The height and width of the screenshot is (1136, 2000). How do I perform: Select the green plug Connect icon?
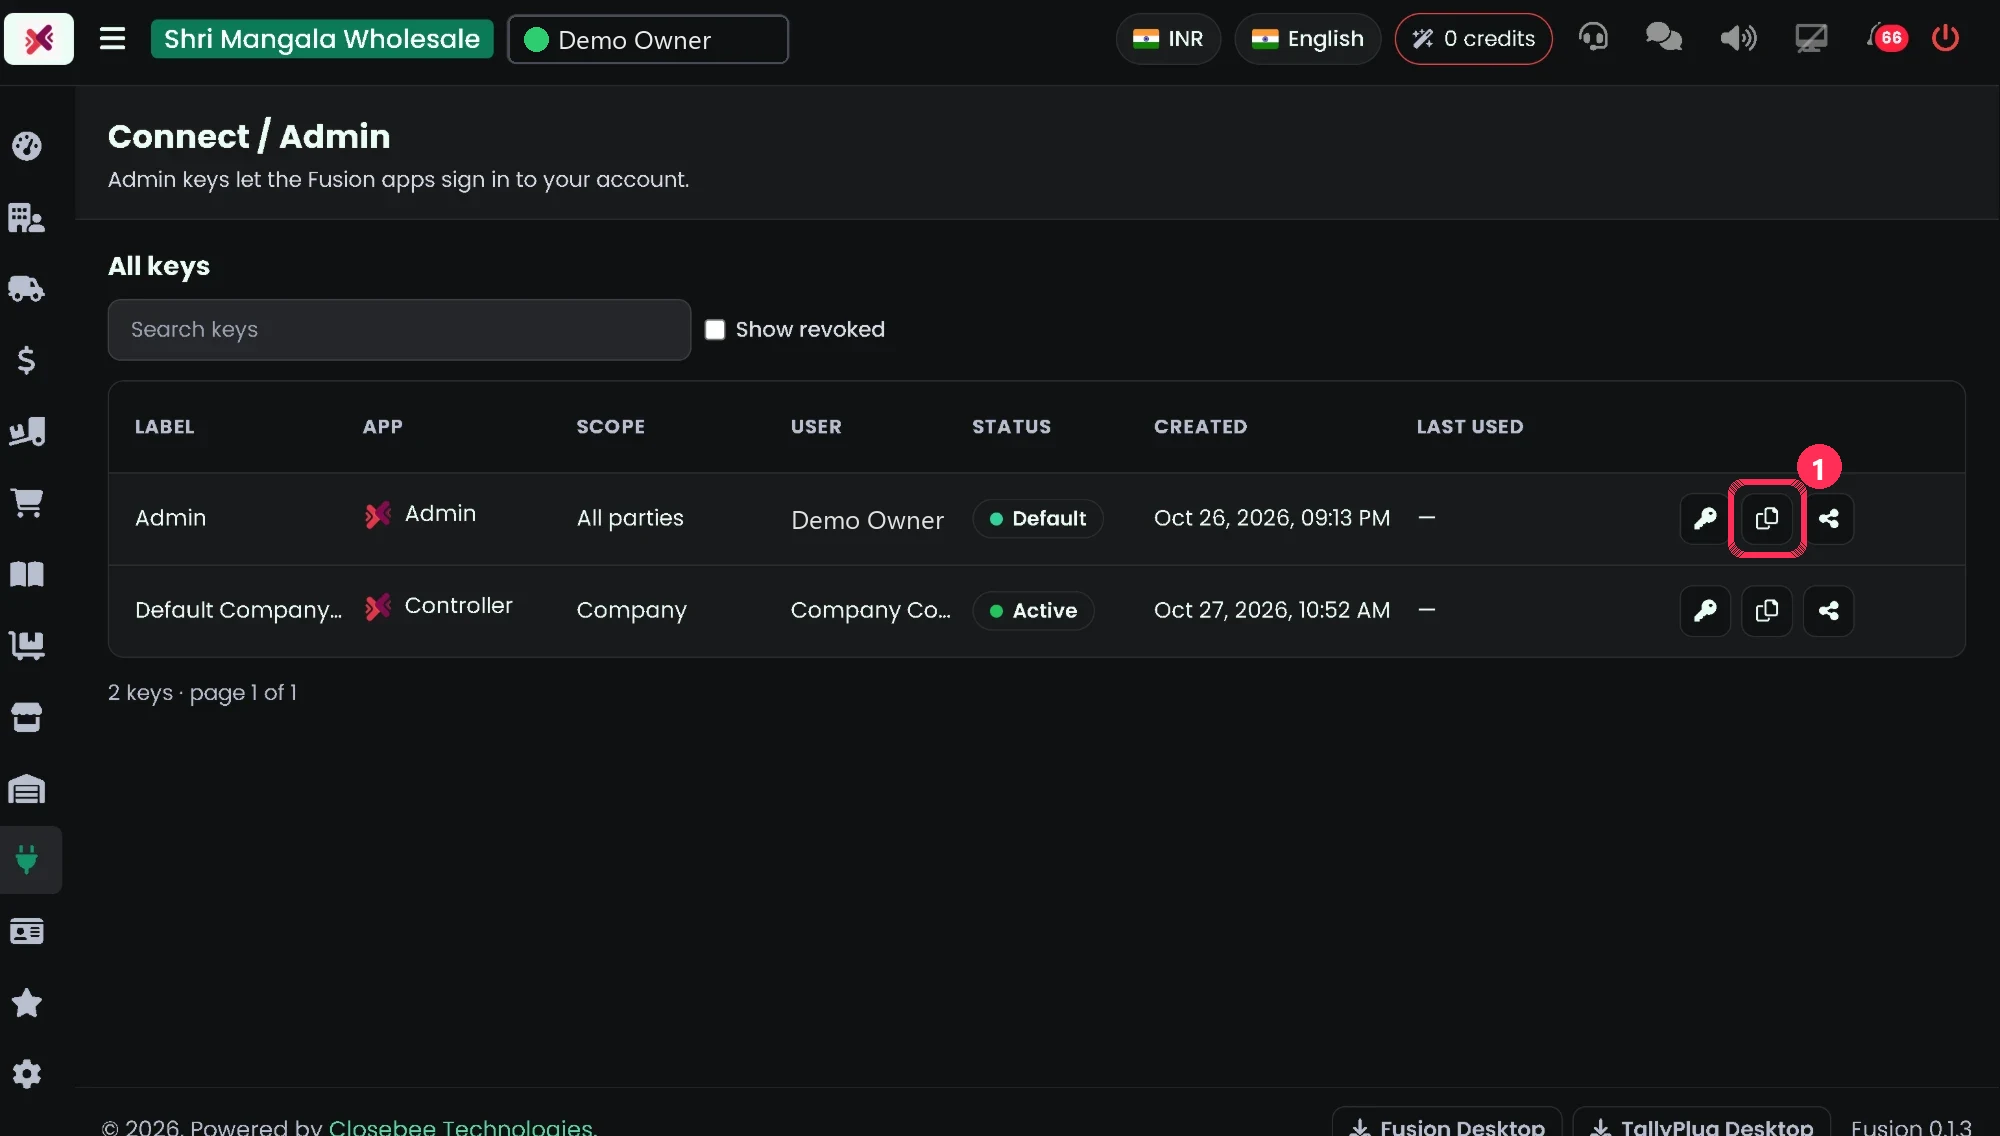click(x=27, y=860)
